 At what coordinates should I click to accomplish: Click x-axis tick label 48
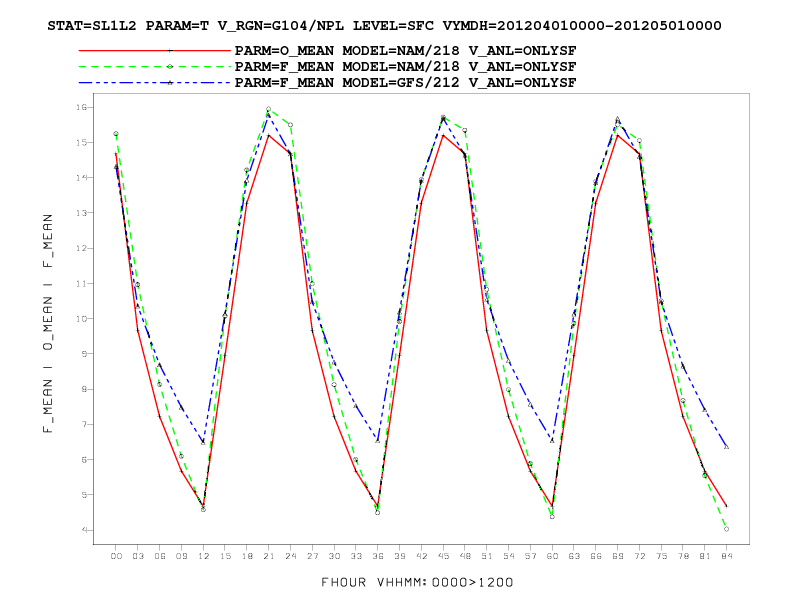465,556
